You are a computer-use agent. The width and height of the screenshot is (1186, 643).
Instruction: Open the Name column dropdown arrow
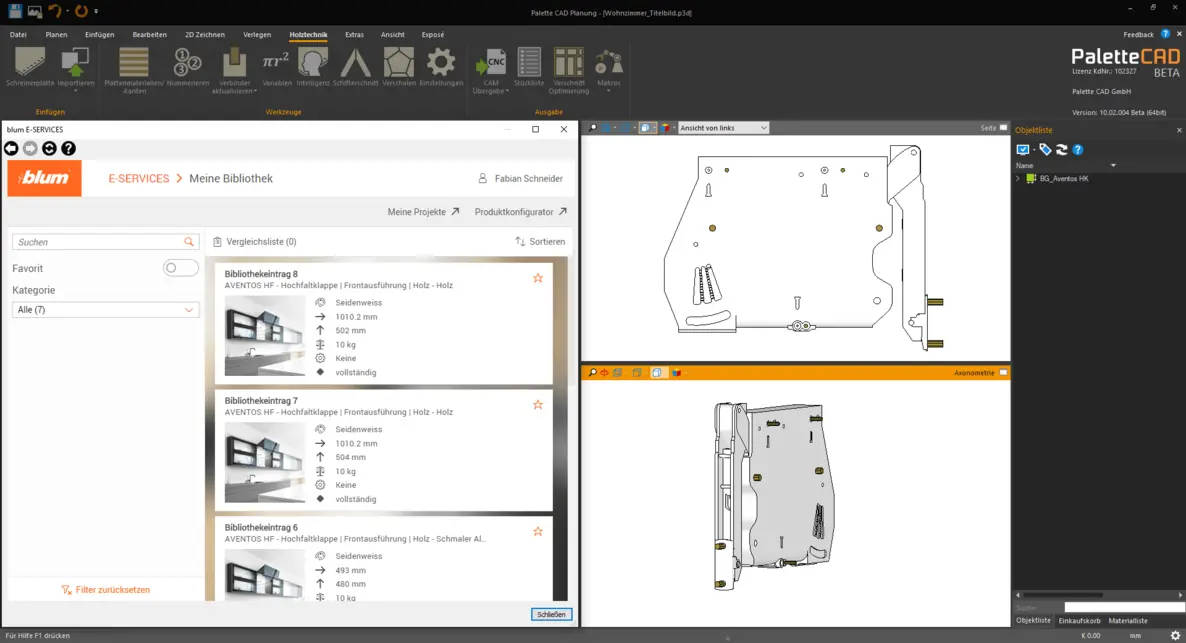point(1113,166)
